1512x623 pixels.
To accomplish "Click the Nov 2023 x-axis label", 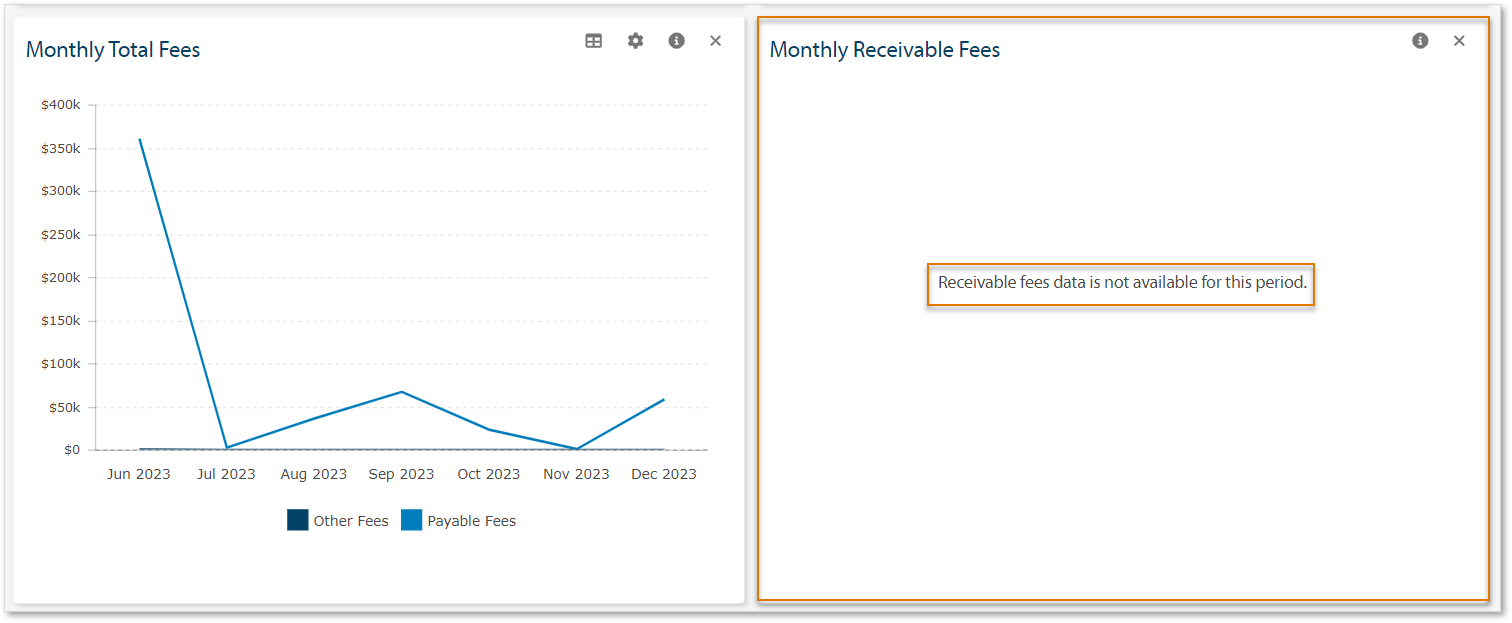I will [576, 474].
